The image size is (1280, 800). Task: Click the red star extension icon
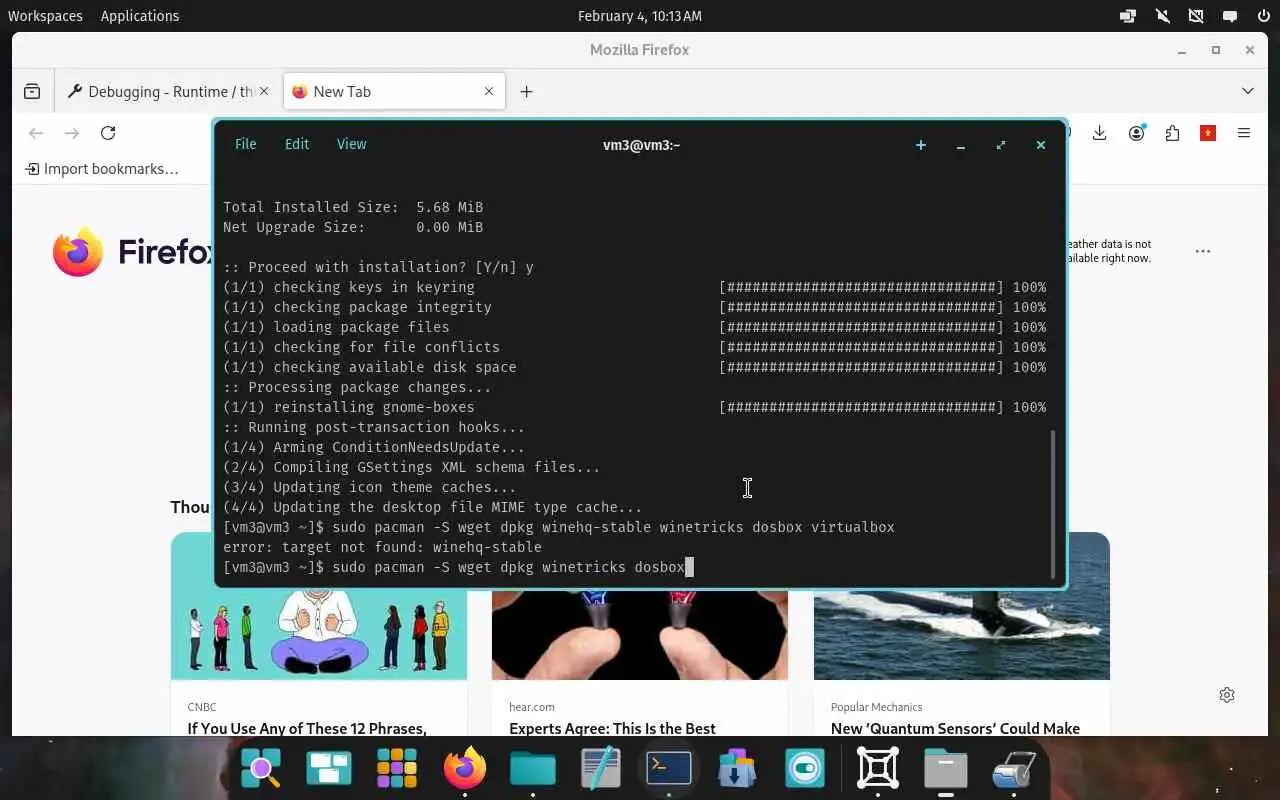click(x=1208, y=133)
